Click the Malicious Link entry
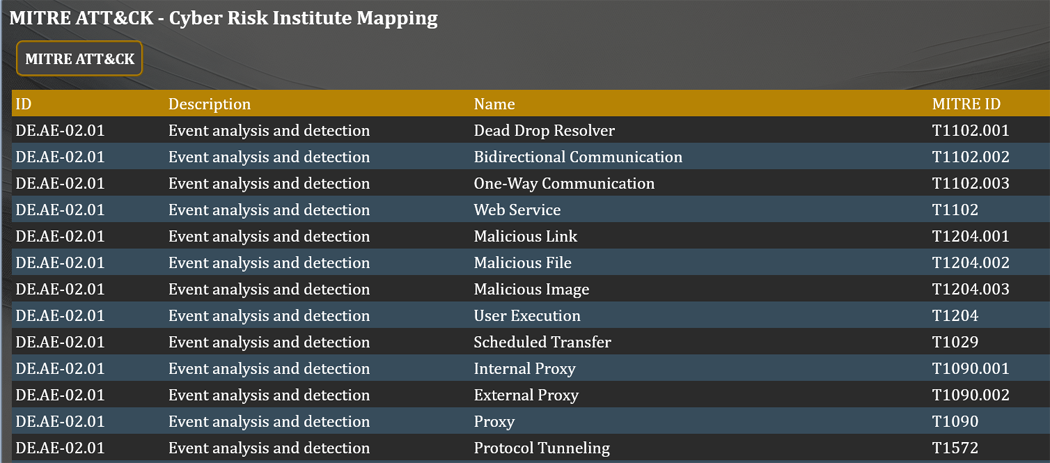This screenshot has width=1050, height=463. (525, 237)
